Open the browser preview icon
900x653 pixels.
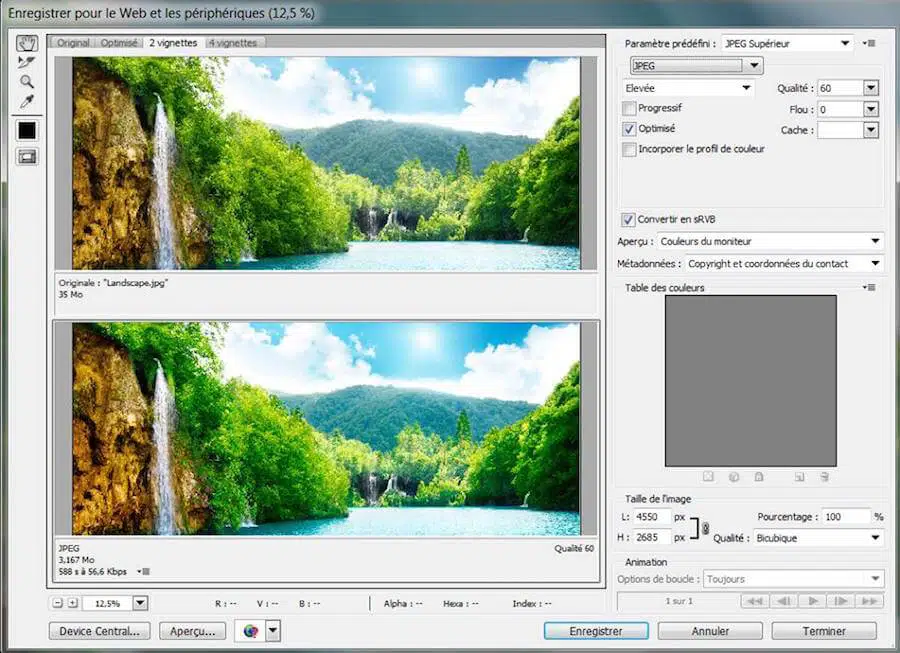tap(251, 631)
